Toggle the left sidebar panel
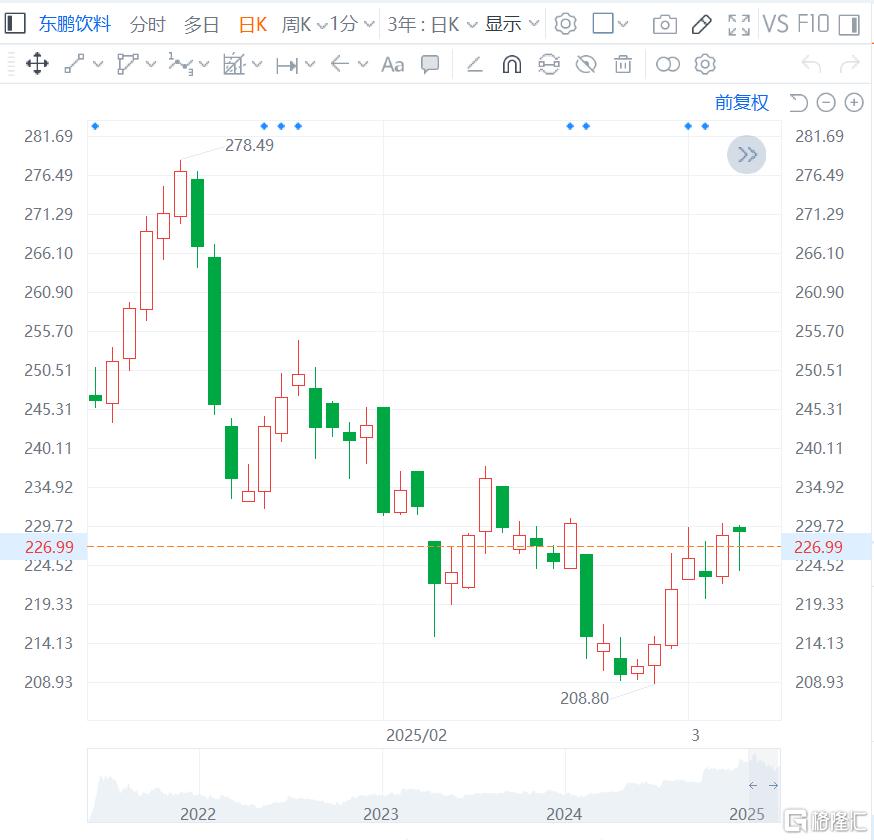Viewport: 874px width, 840px height. 15,24
